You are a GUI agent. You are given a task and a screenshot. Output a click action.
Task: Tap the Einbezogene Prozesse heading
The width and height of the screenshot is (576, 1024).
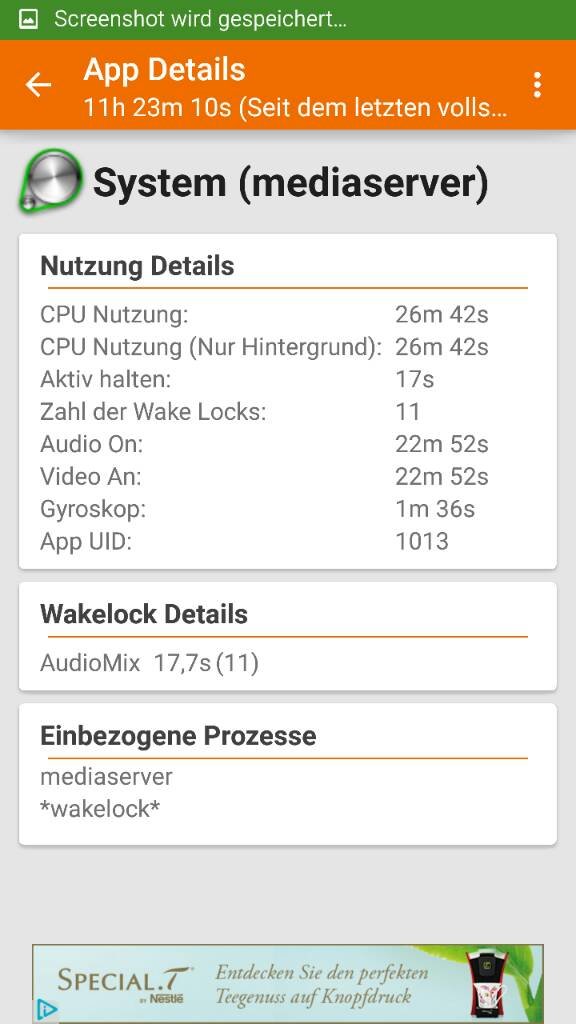pos(178,736)
